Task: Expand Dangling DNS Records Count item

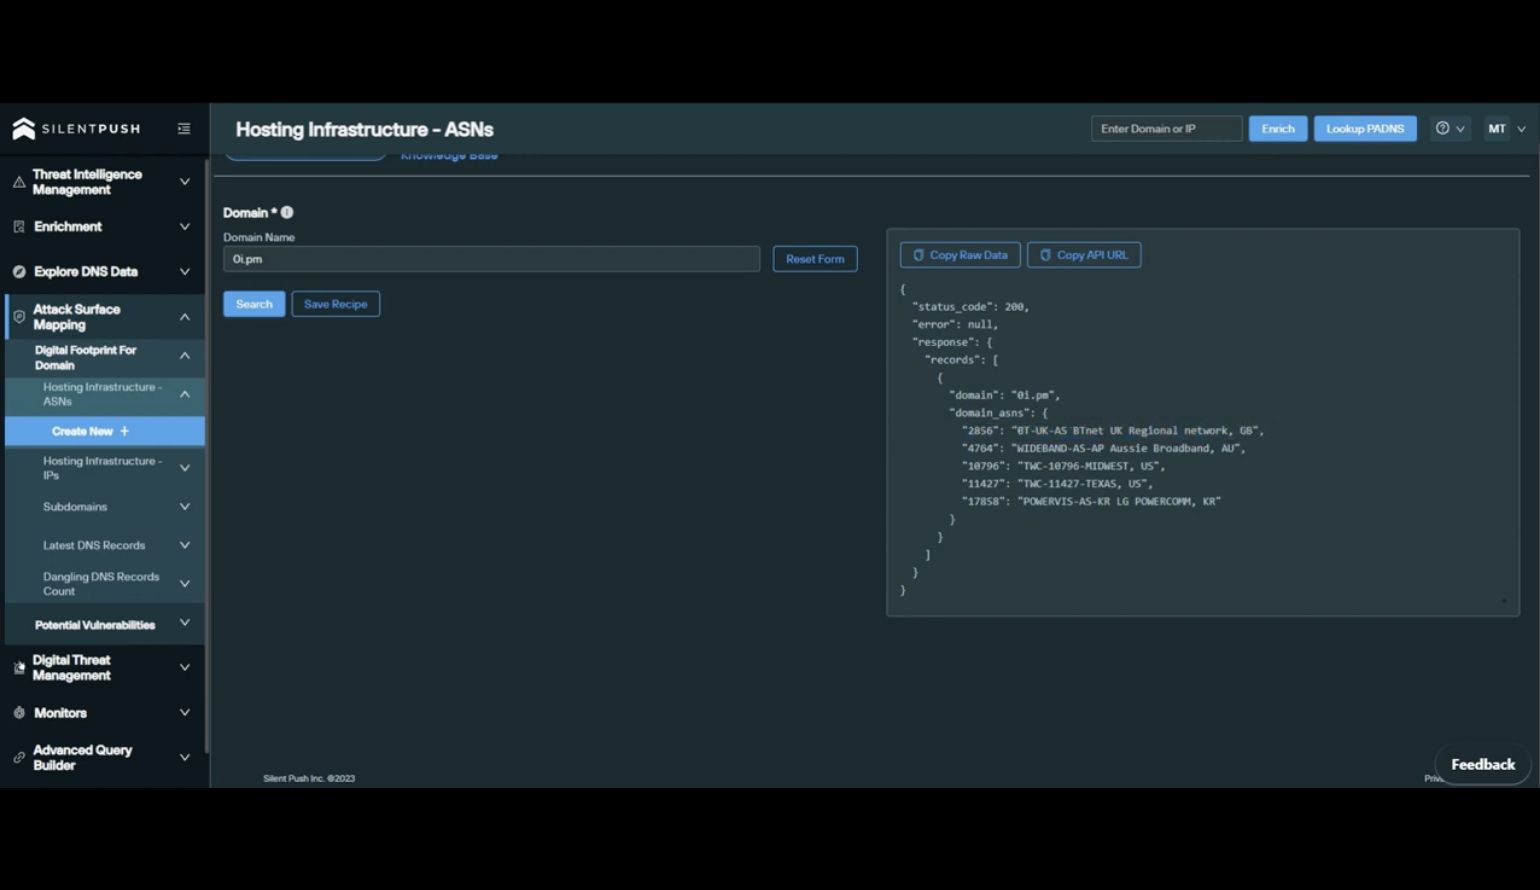Action: click(185, 584)
